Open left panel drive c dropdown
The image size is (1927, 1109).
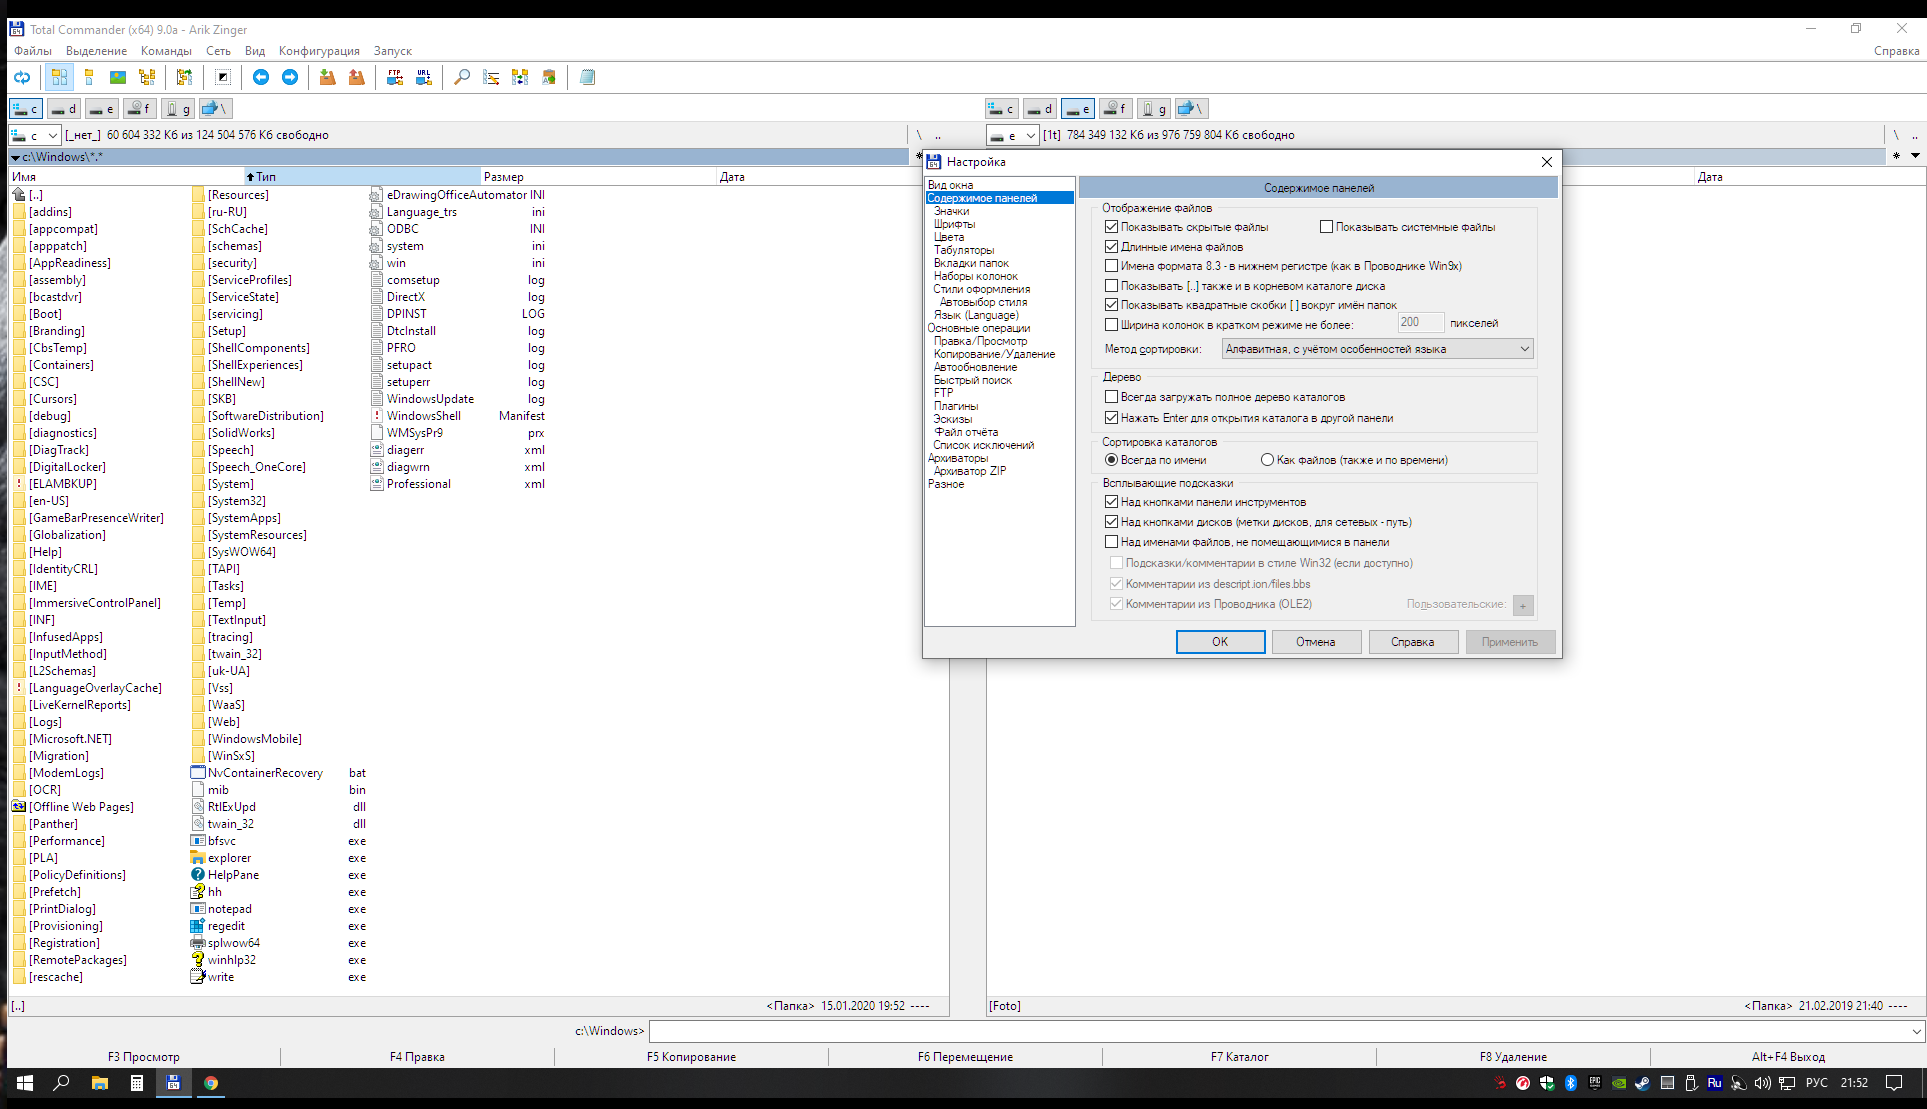coord(36,135)
